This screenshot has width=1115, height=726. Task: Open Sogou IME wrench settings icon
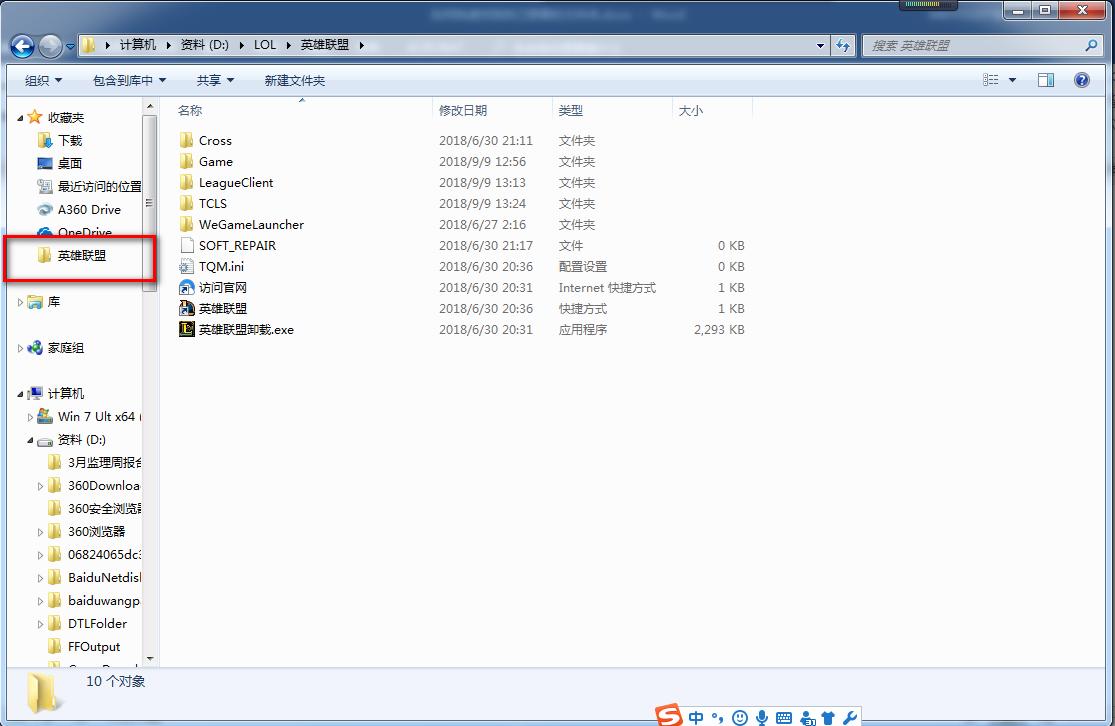click(x=850, y=717)
